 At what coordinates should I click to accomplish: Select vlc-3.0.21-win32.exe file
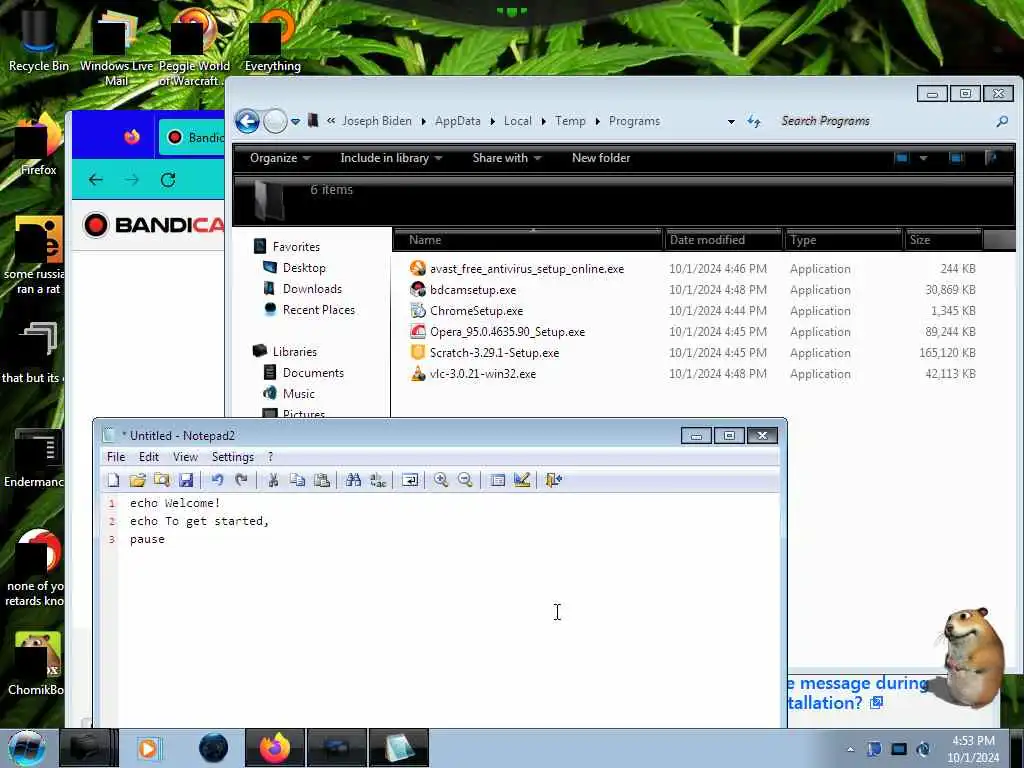483,374
